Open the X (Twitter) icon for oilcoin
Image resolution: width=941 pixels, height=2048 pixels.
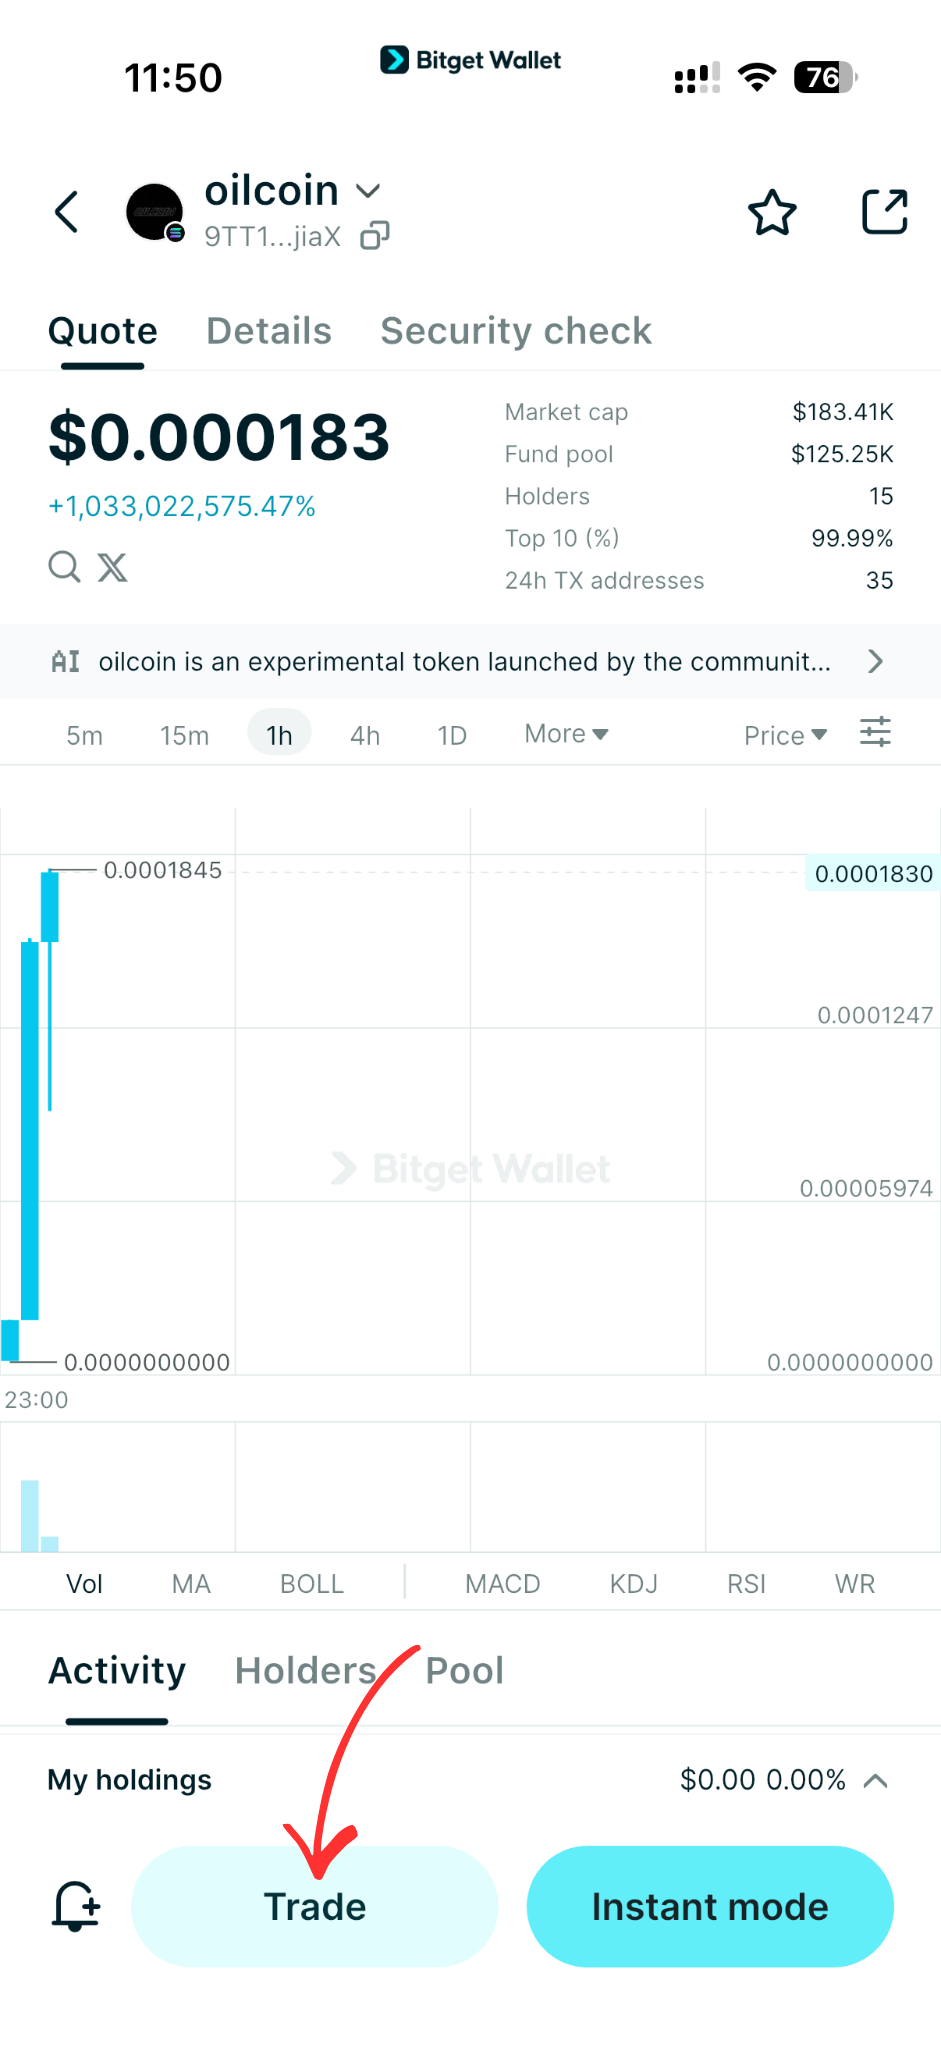[x=112, y=567]
